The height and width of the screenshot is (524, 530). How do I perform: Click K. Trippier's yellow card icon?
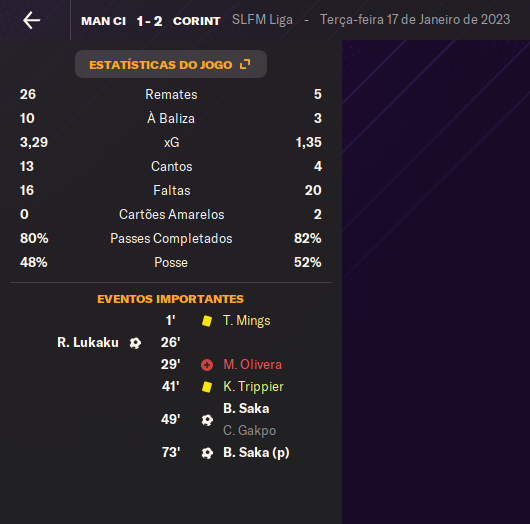coord(207,387)
